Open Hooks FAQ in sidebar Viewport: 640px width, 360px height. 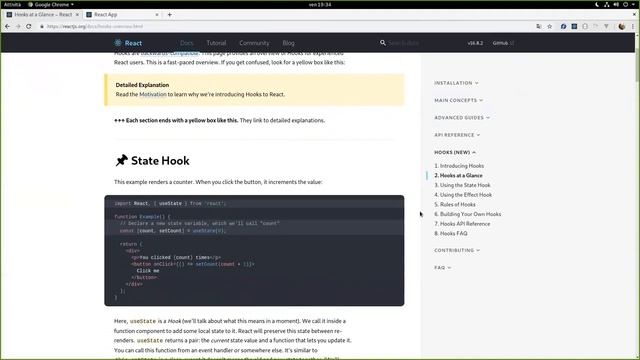pos(451,233)
